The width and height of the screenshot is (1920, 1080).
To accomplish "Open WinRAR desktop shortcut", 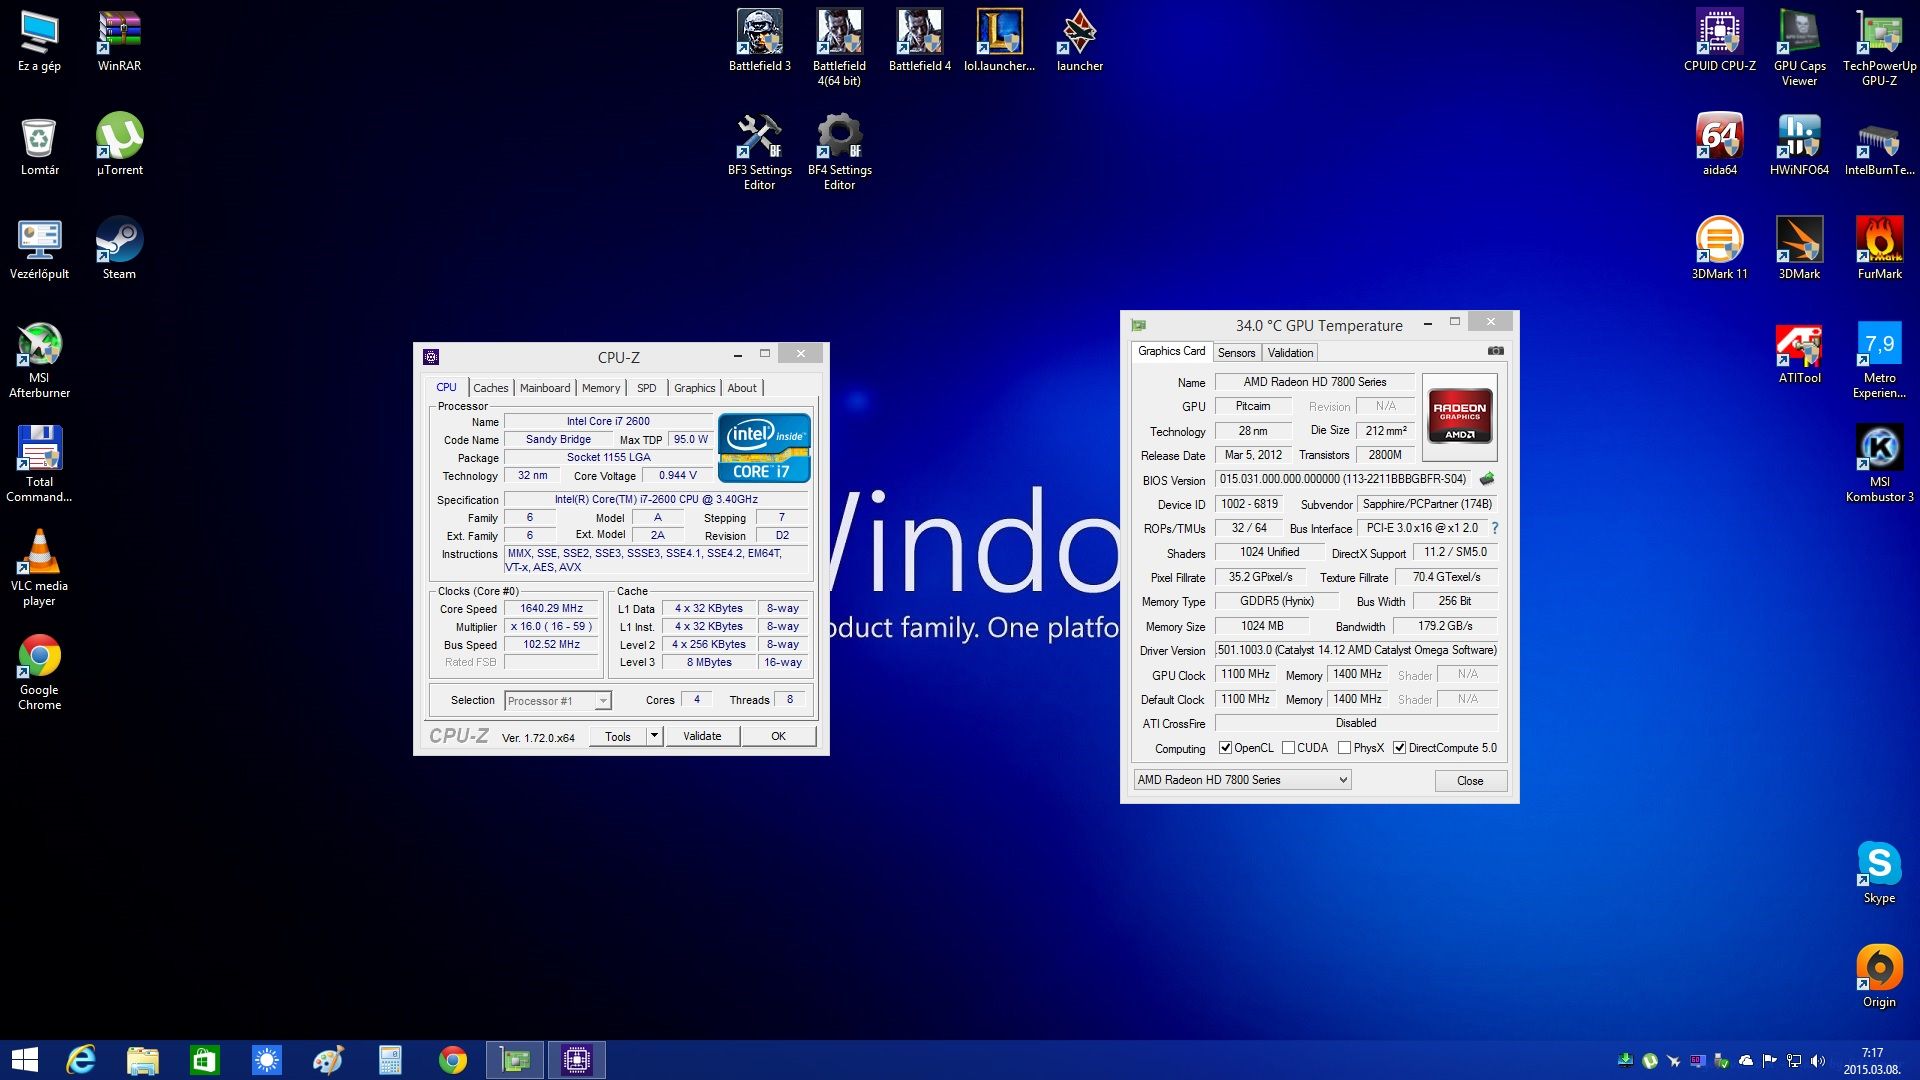I will 119,40.
